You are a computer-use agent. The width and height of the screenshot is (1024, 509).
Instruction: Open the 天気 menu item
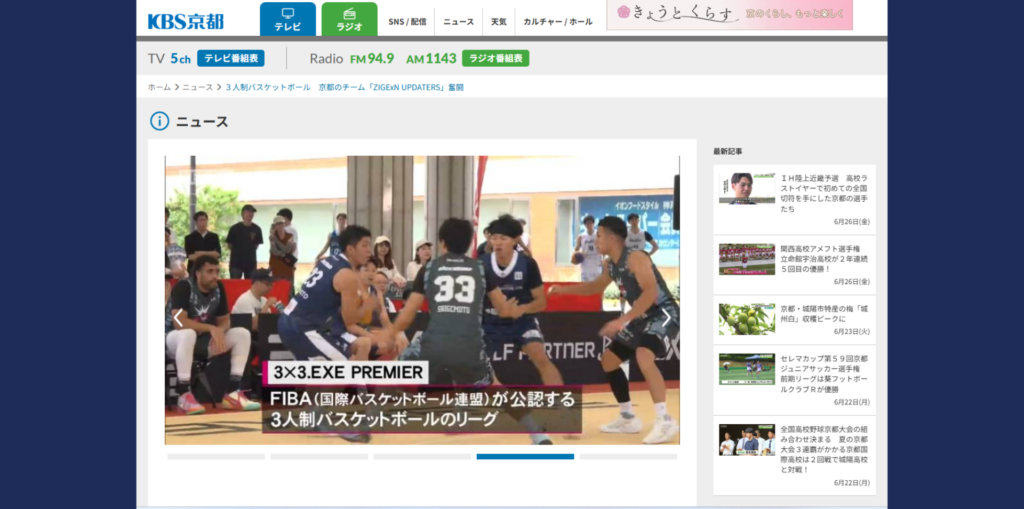click(x=499, y=22)
